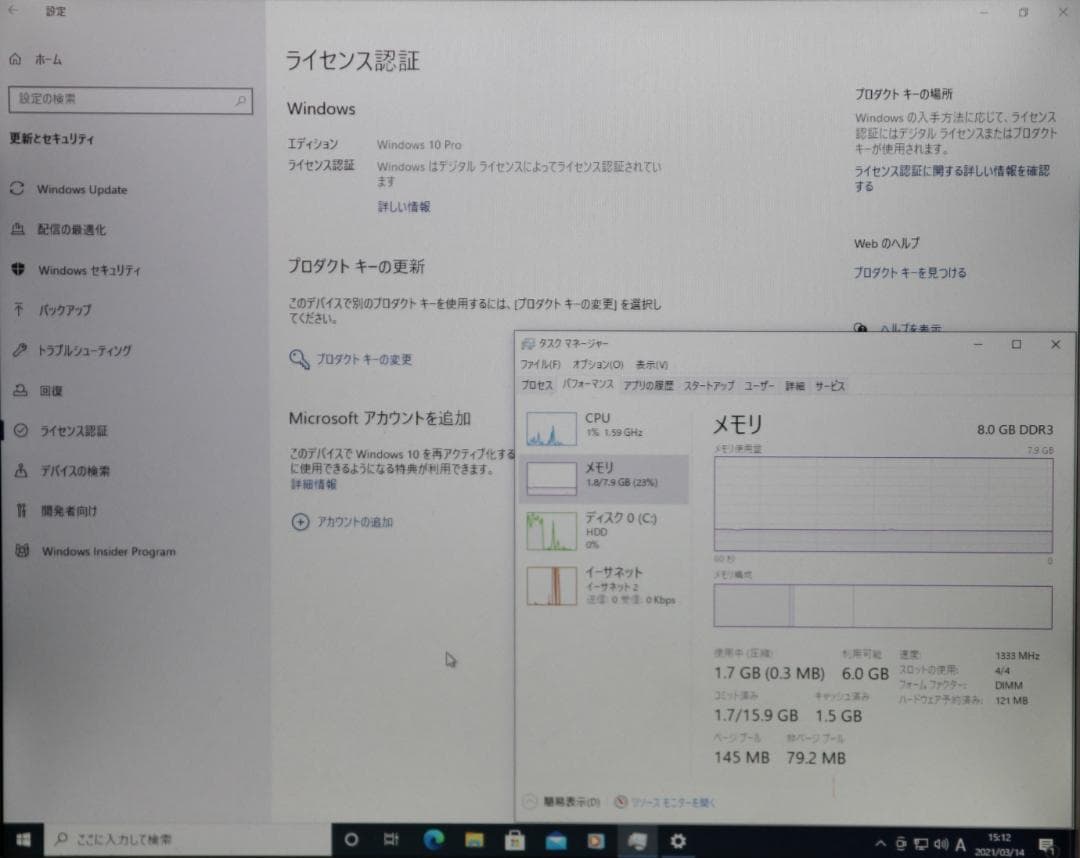Click the プロダクト キーの変更 link
Screen dimensions: 1080x858
click(364, 359)
